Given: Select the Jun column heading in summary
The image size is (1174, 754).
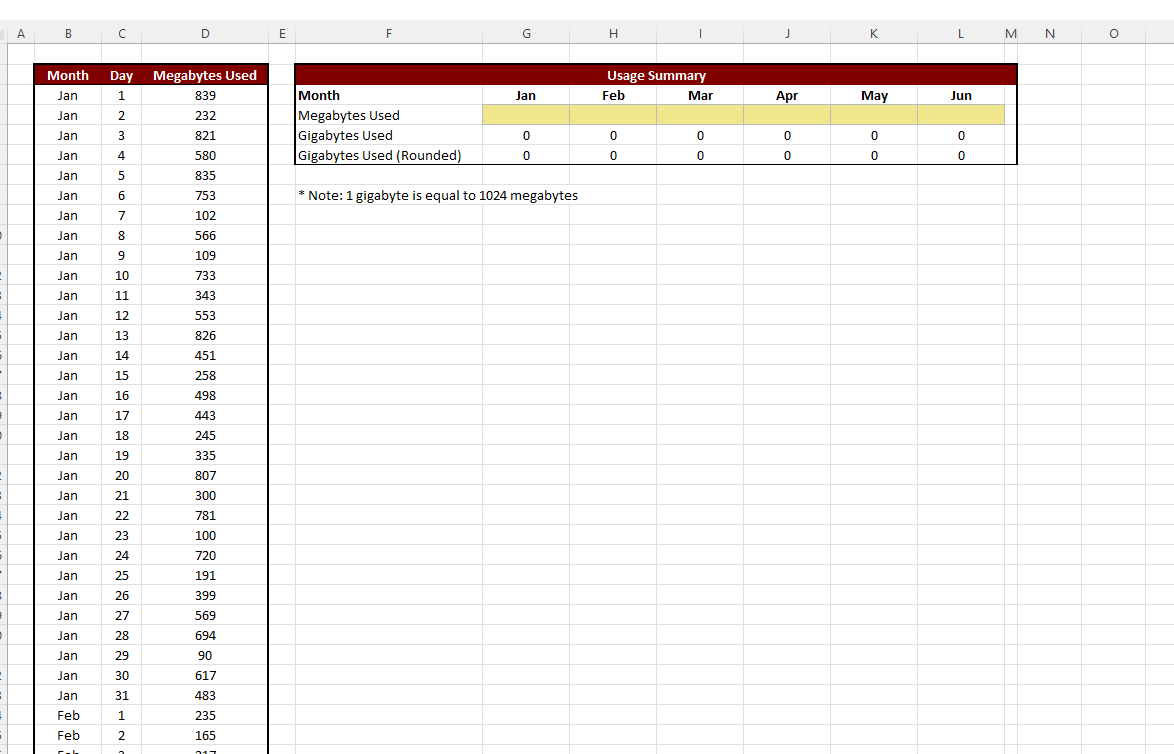Looking at the screenshot, I should tap(961, 95).
